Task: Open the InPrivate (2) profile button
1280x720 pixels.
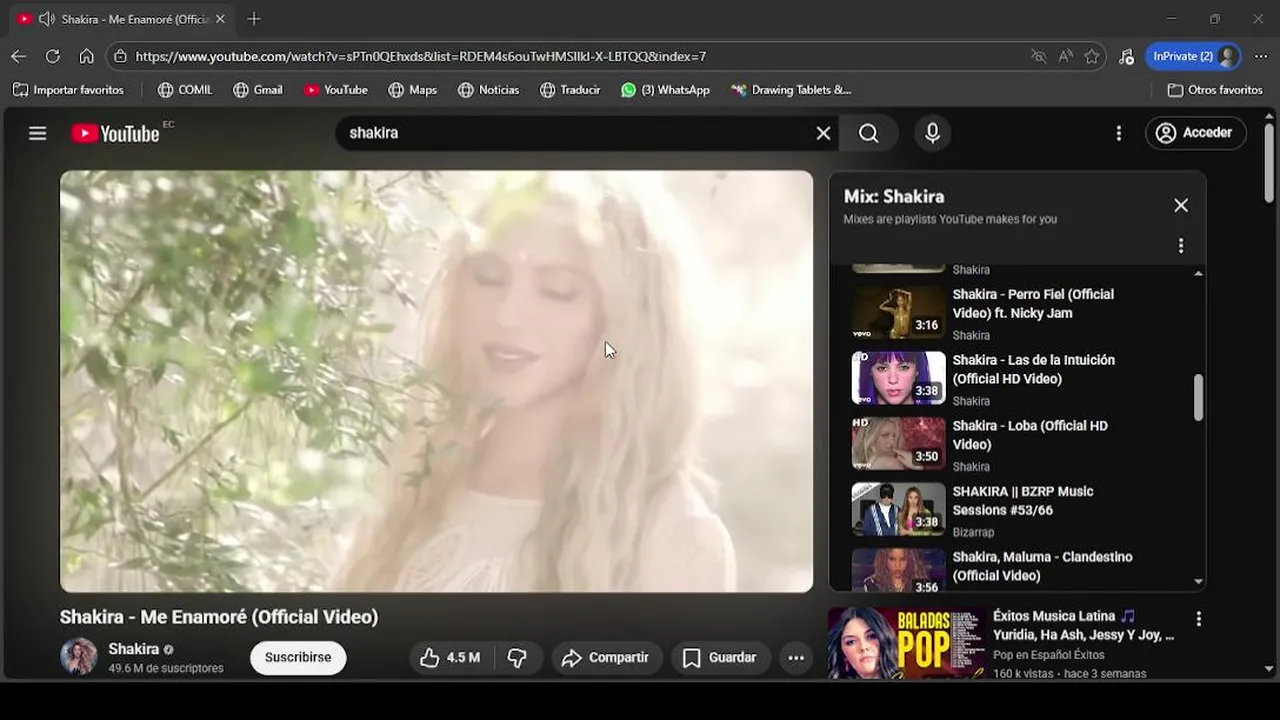Action: [x=1194, y=56]
